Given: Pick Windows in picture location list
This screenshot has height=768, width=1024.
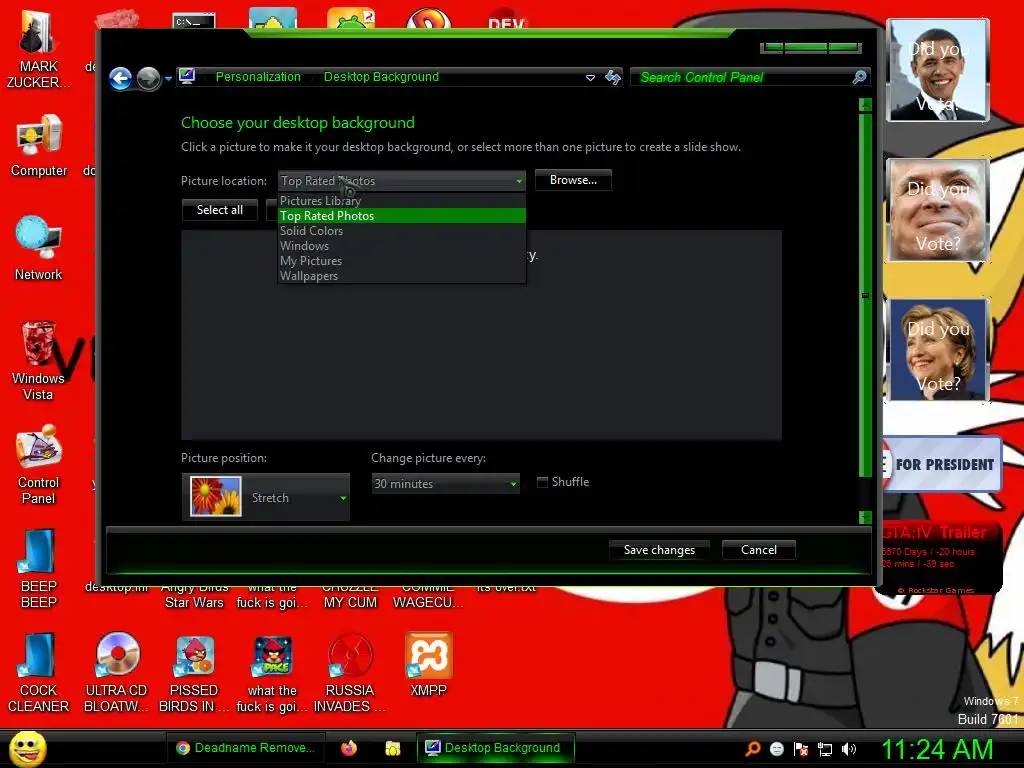Looking at the screenshot, I should pyautogui.click(x=402, y=246).
